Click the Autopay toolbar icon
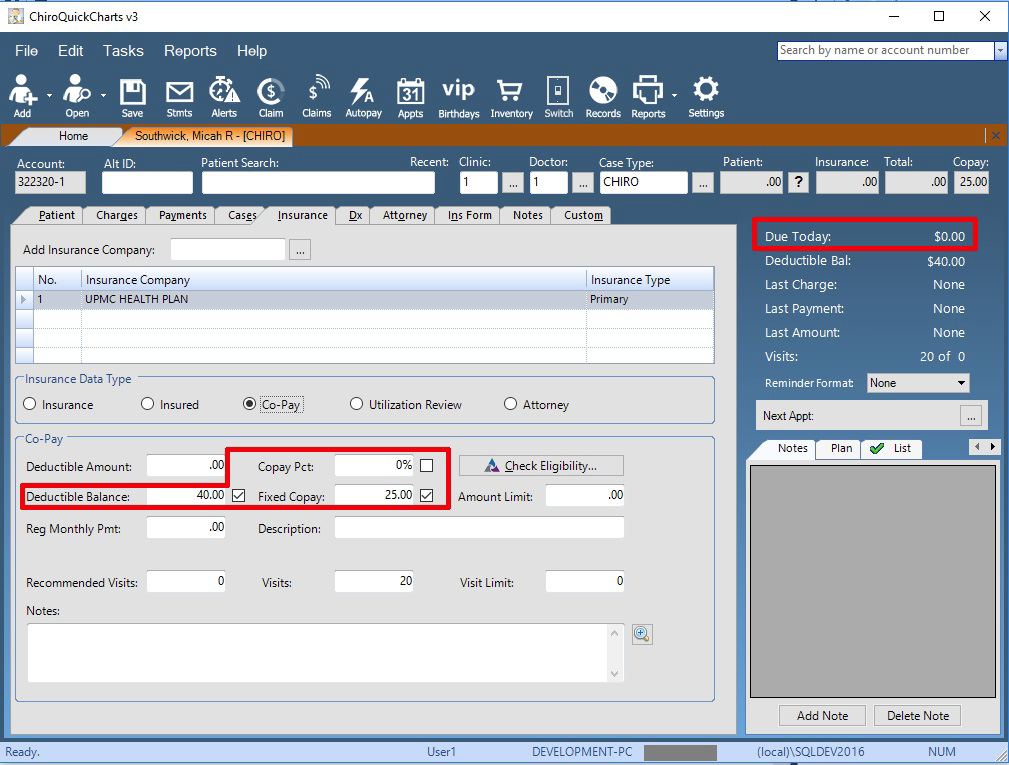 pyautogui.click(x=363, y=97)
